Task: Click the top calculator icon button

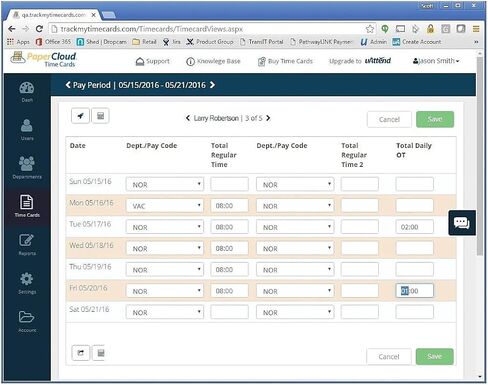Action: click(100, 116)
